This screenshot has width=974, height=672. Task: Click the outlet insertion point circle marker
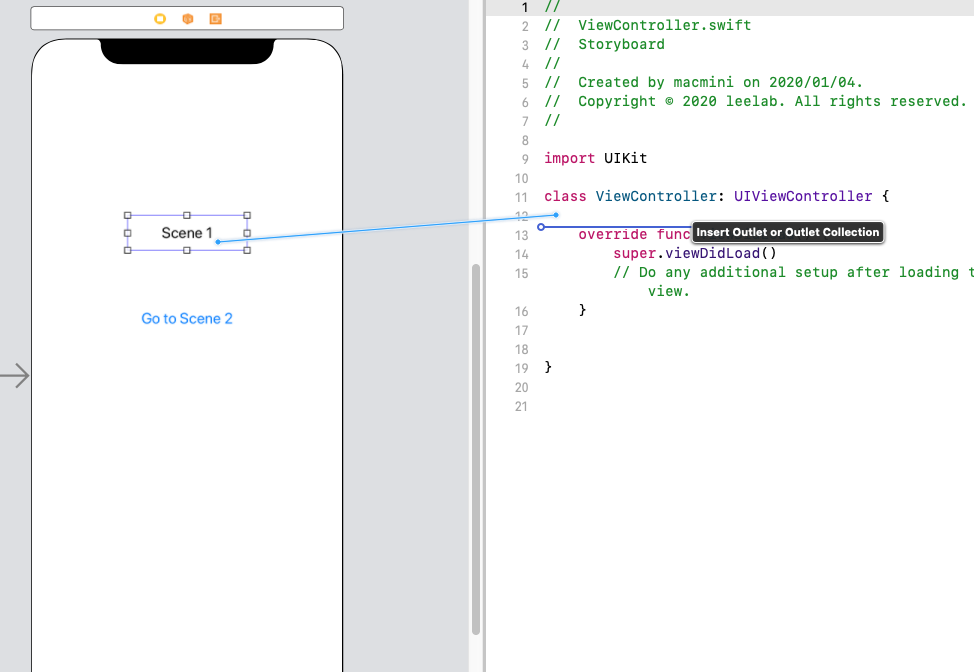click(x=541, y=227)
